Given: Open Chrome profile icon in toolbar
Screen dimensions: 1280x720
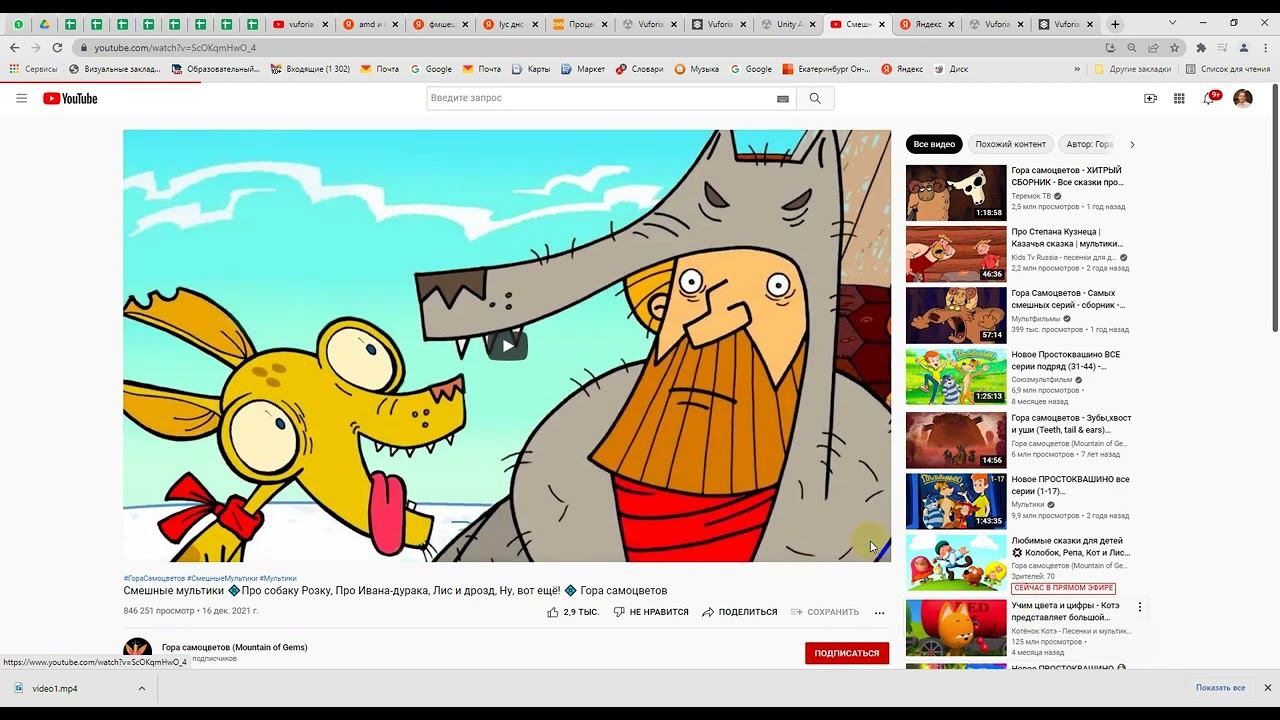Looking at the screenshot, I should tap(1244, 47).
